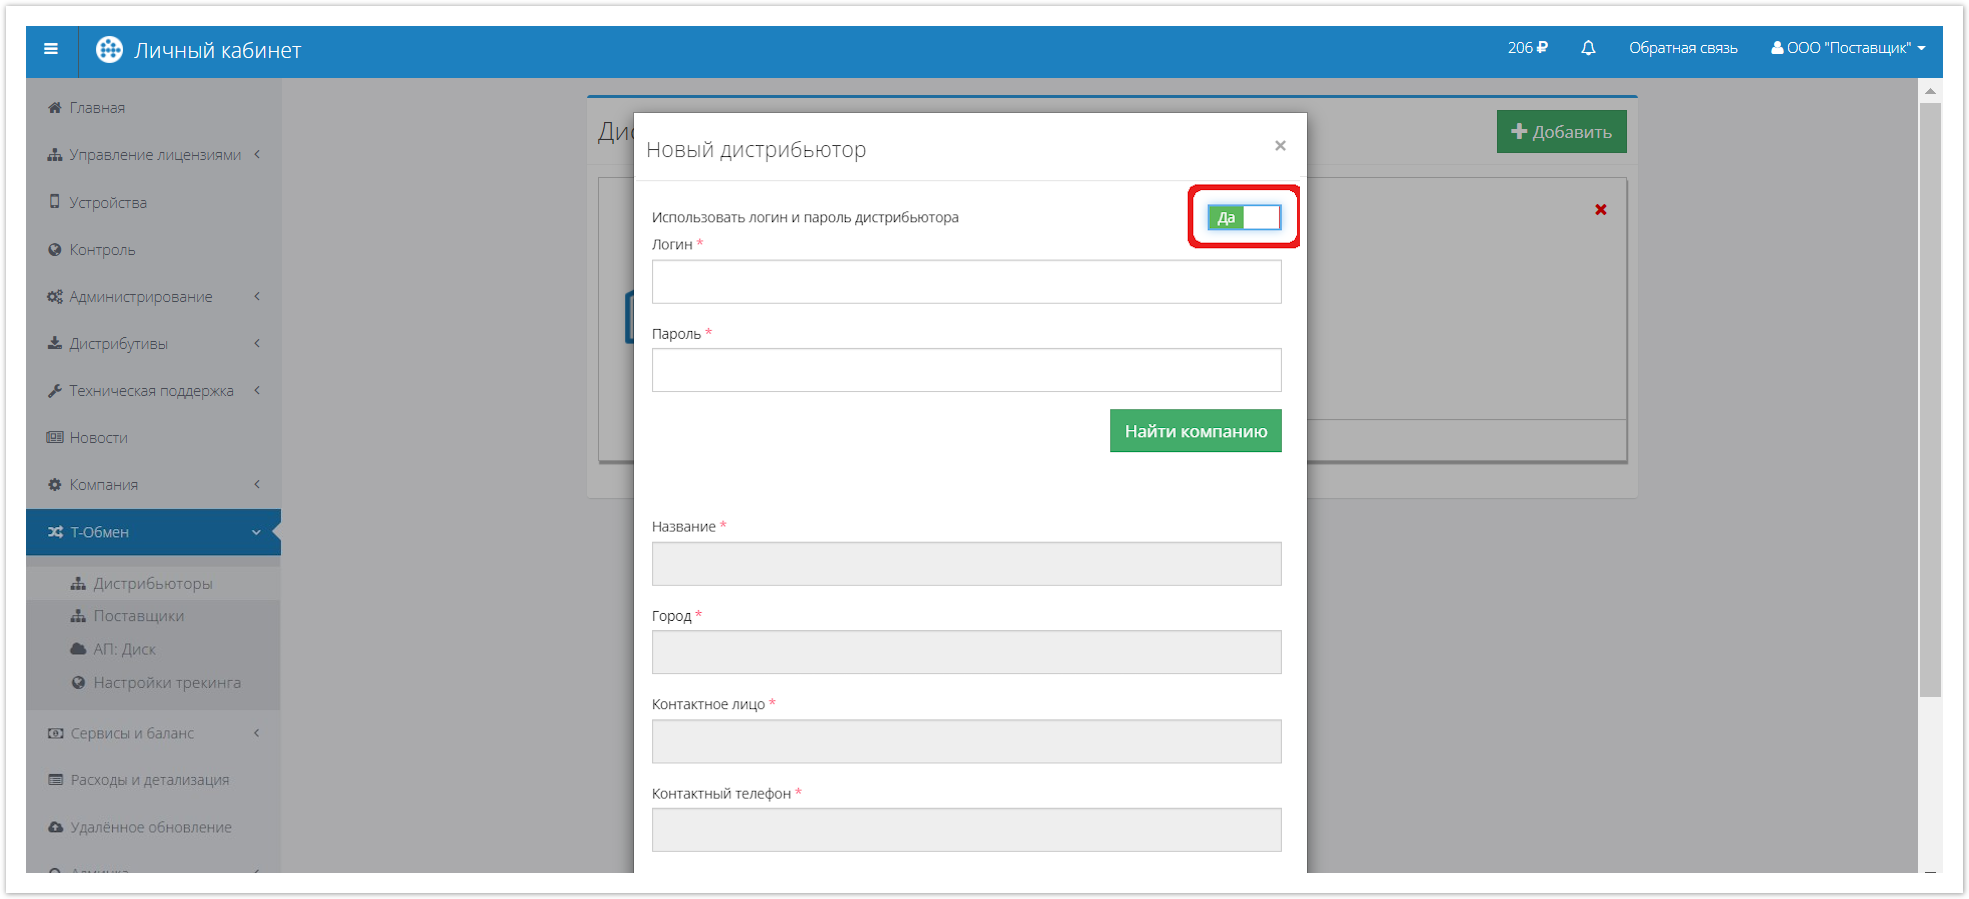Open Устройства in the sidebar
Image resolution: width=1969 pixels, height=899 pixels.
coord(108,203)
